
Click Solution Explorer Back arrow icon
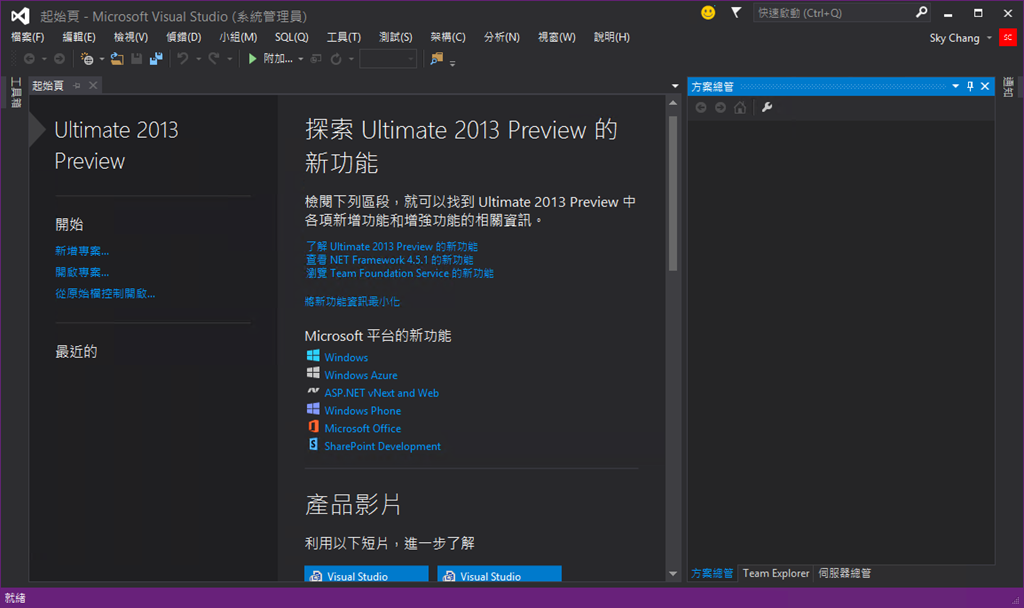(x=701, y=107)
